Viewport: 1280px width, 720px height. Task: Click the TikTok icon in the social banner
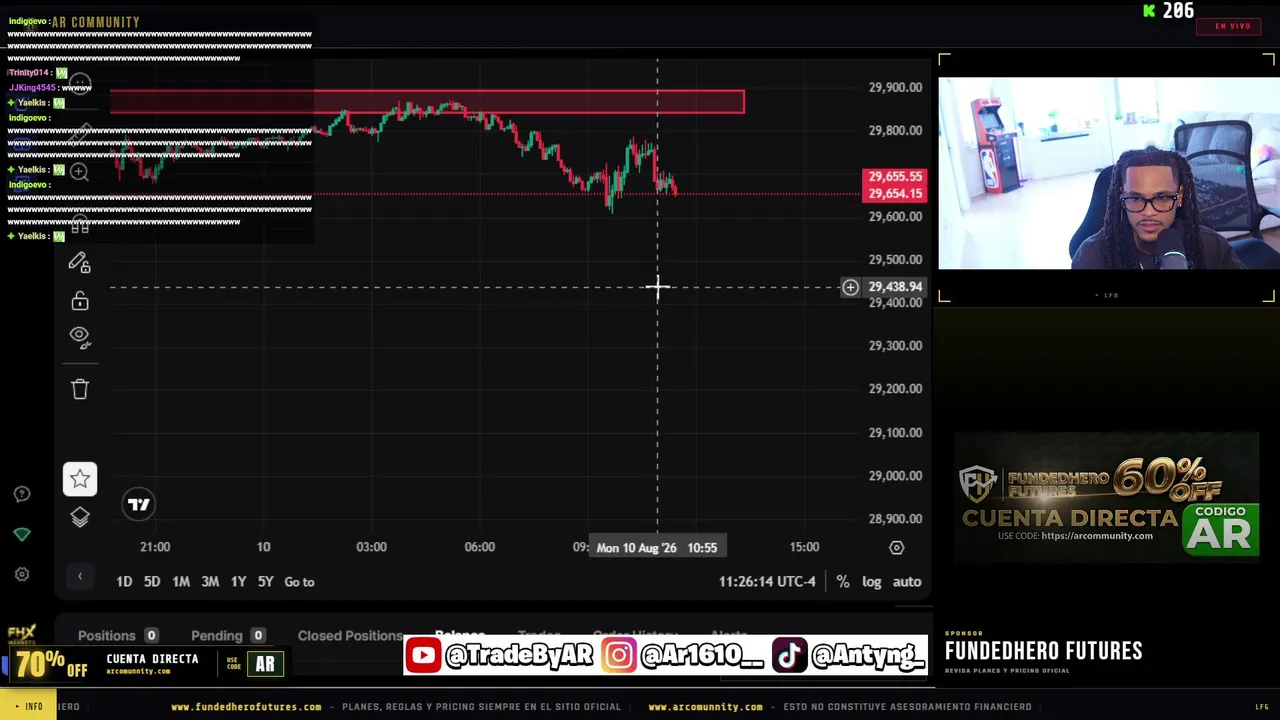[789, 656]
